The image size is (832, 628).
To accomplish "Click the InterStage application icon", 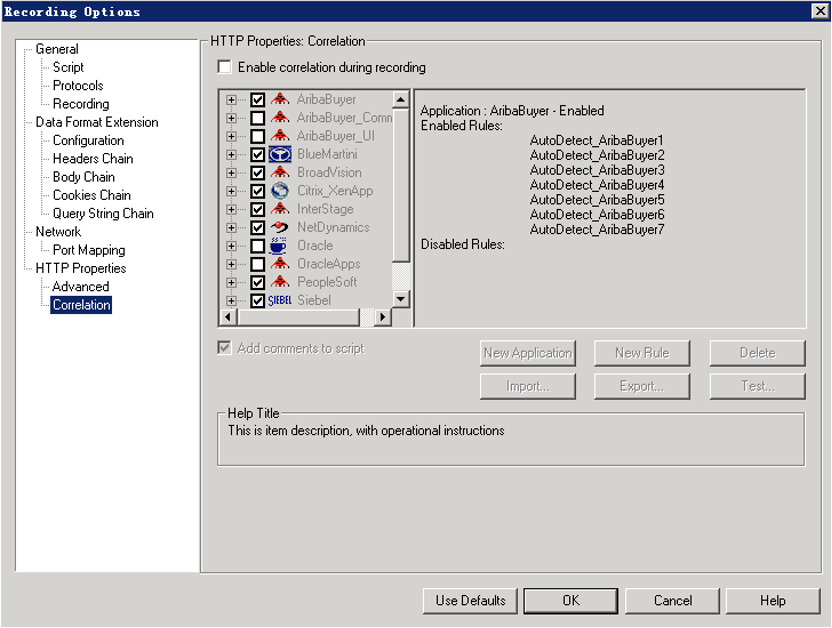I will coord(280,209).
